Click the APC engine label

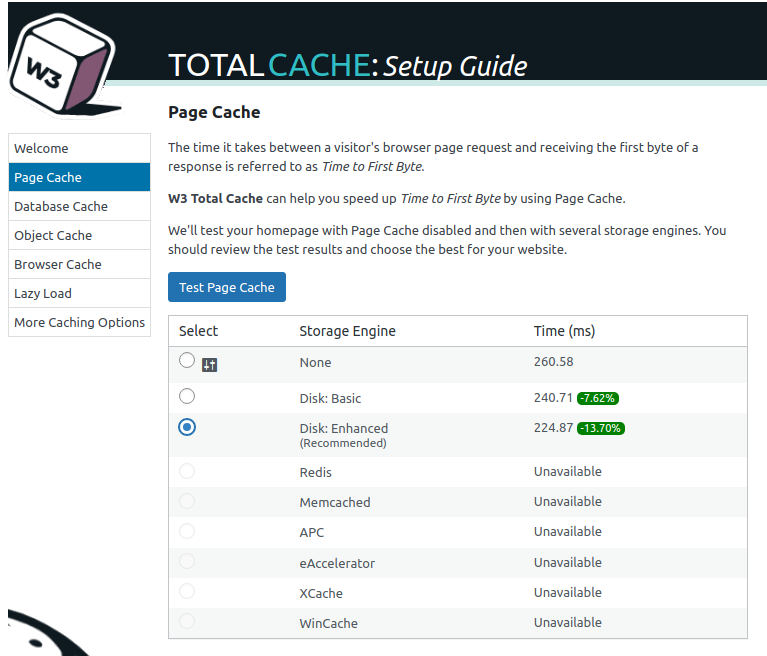(312, 532)
